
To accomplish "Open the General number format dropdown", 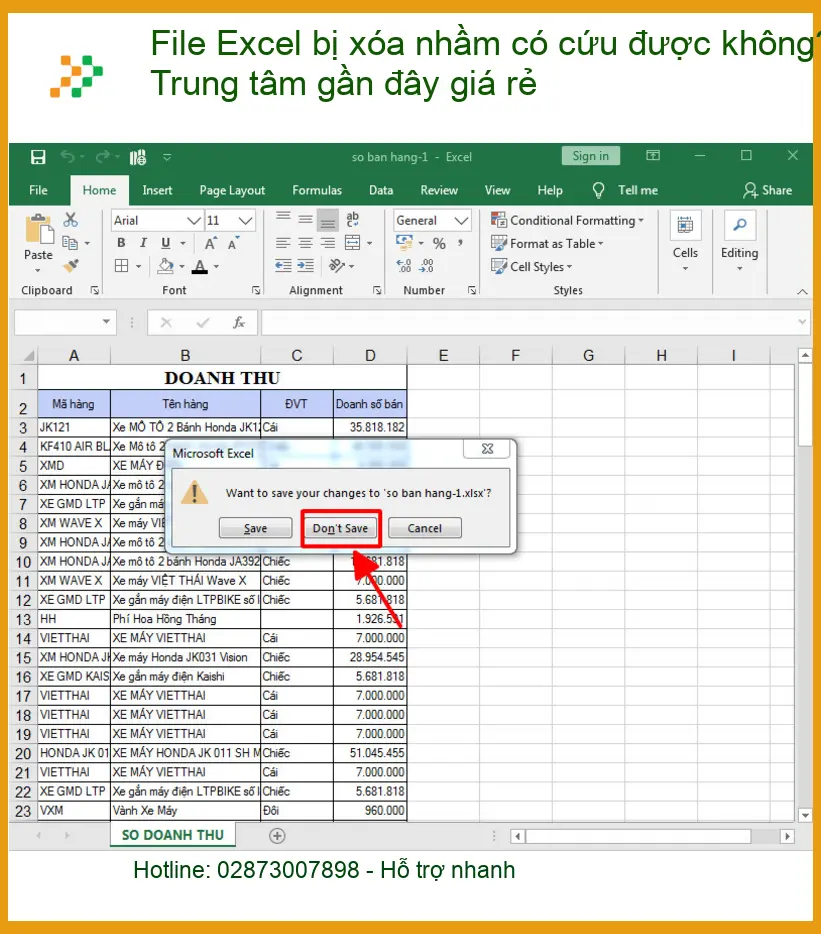I will tap(461, 221).
